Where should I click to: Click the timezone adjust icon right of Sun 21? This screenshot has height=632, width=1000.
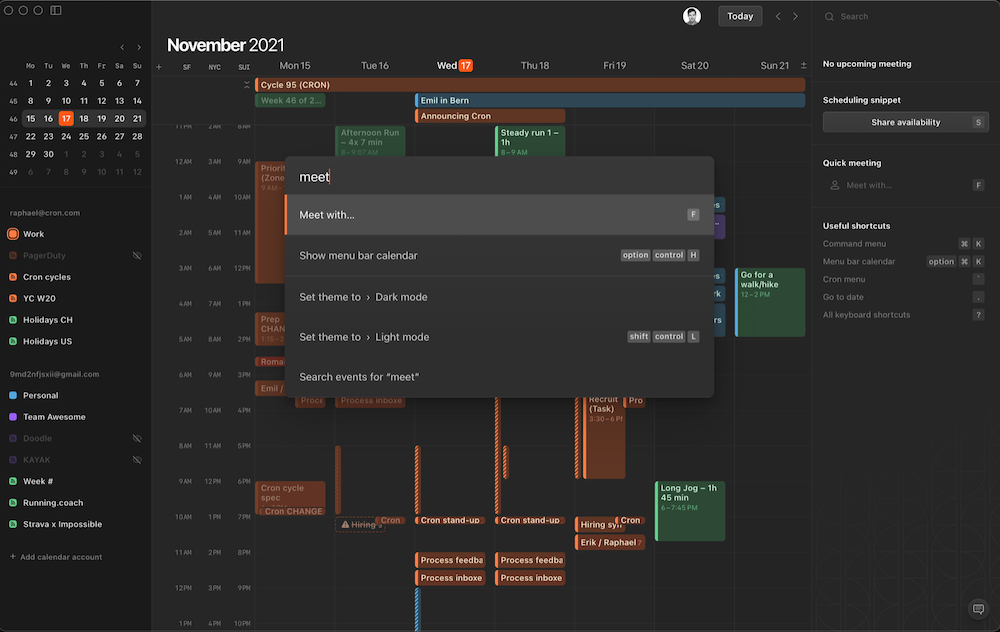click(x=802, y=65)
